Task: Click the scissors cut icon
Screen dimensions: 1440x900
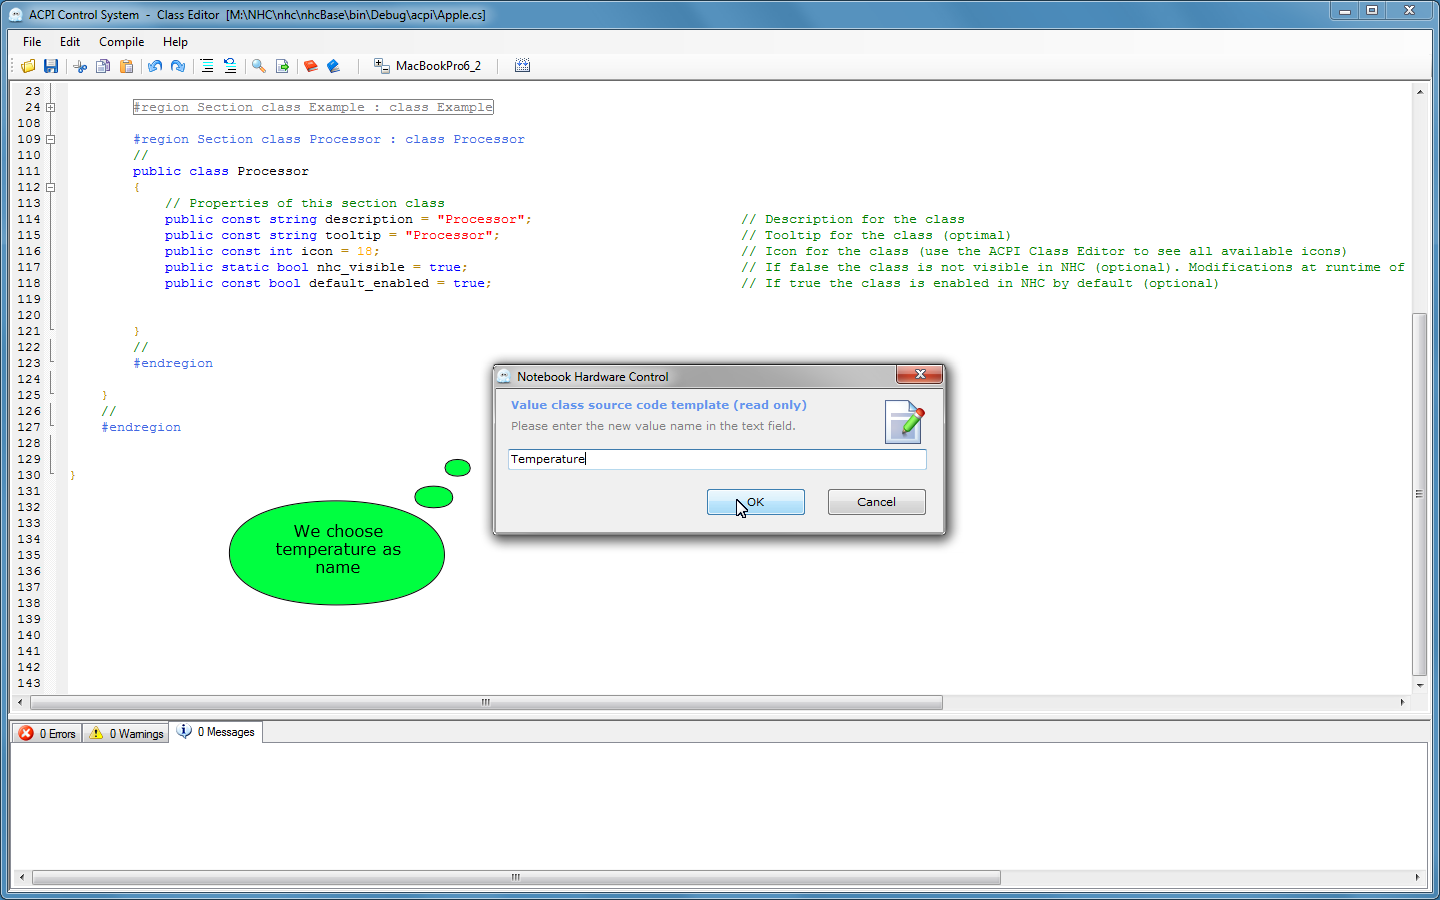Action: tap(80, 66)
